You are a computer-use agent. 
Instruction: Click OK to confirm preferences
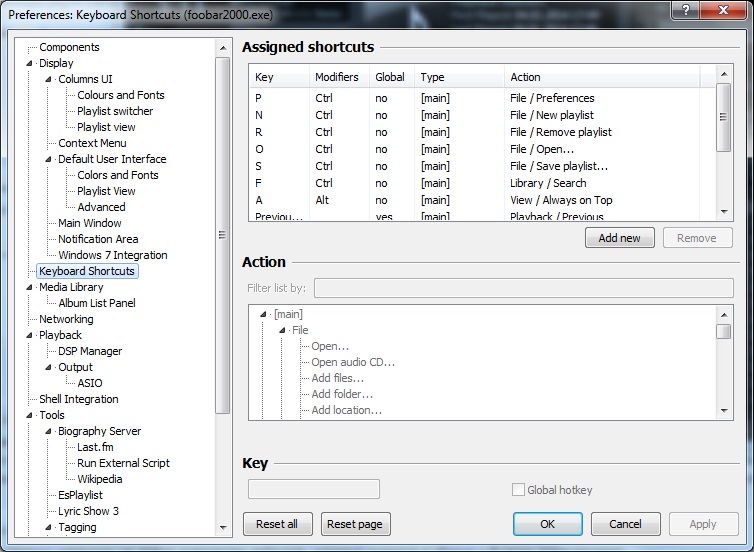pyautogui.click(x=547, y=524)
